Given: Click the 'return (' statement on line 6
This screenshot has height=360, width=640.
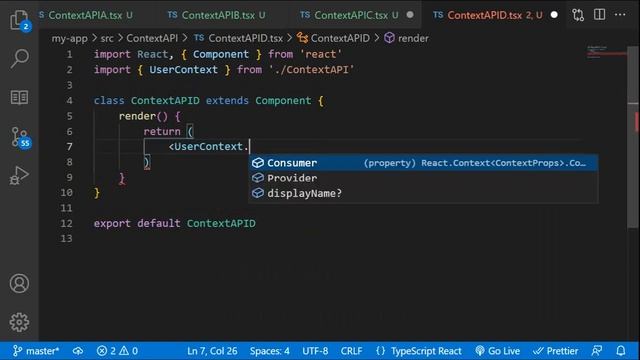Looking at the screenshot, I should point(168,131).
